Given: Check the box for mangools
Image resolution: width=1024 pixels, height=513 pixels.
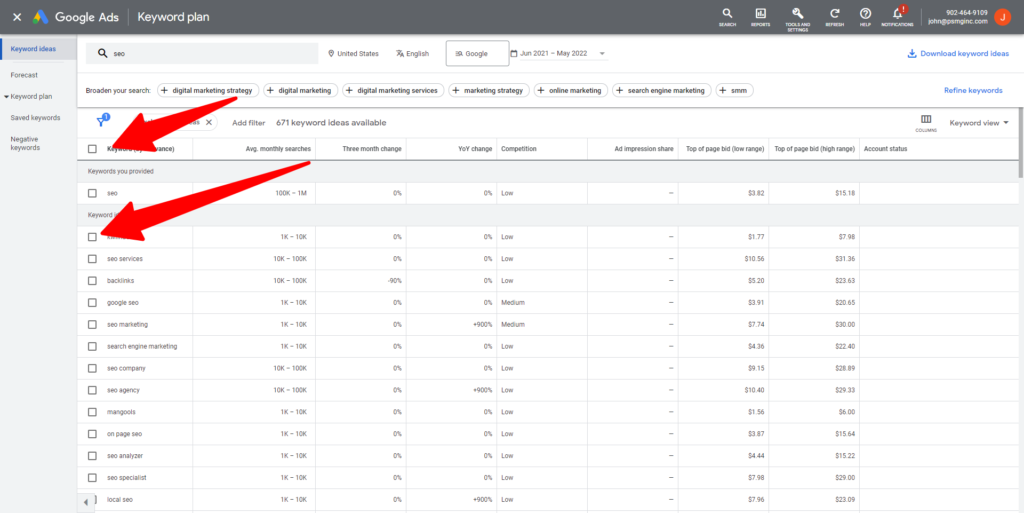Looking at the screenshot, I should point(92,412).
